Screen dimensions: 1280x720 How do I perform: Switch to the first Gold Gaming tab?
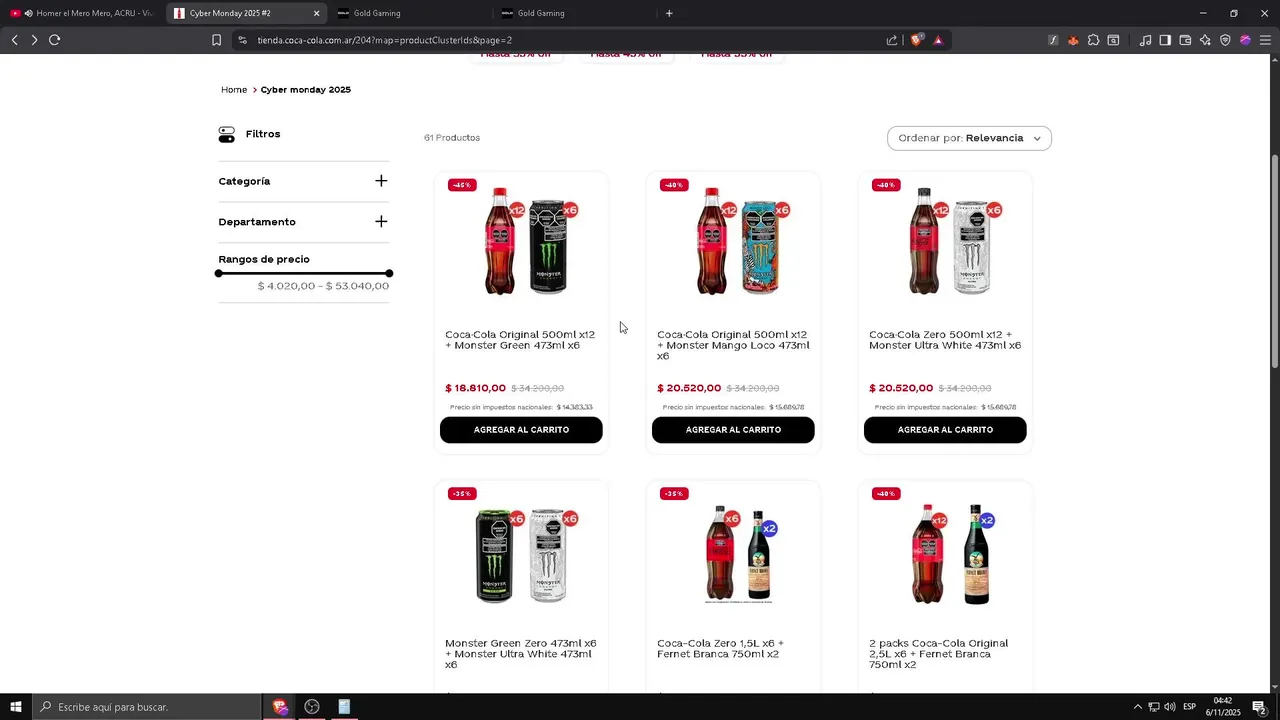click(x=410, y=13)
